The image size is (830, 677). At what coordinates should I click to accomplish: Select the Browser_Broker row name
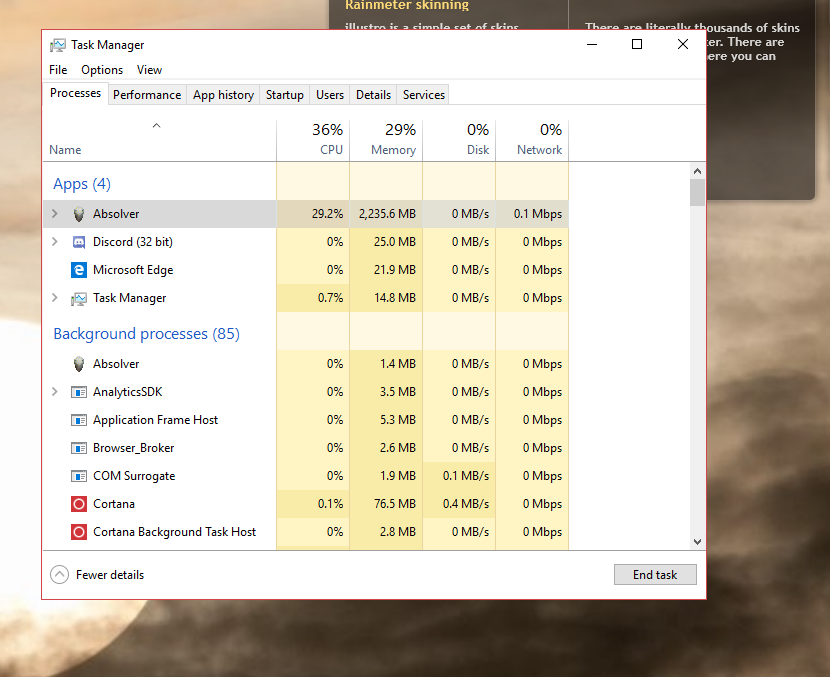point(133,448)
